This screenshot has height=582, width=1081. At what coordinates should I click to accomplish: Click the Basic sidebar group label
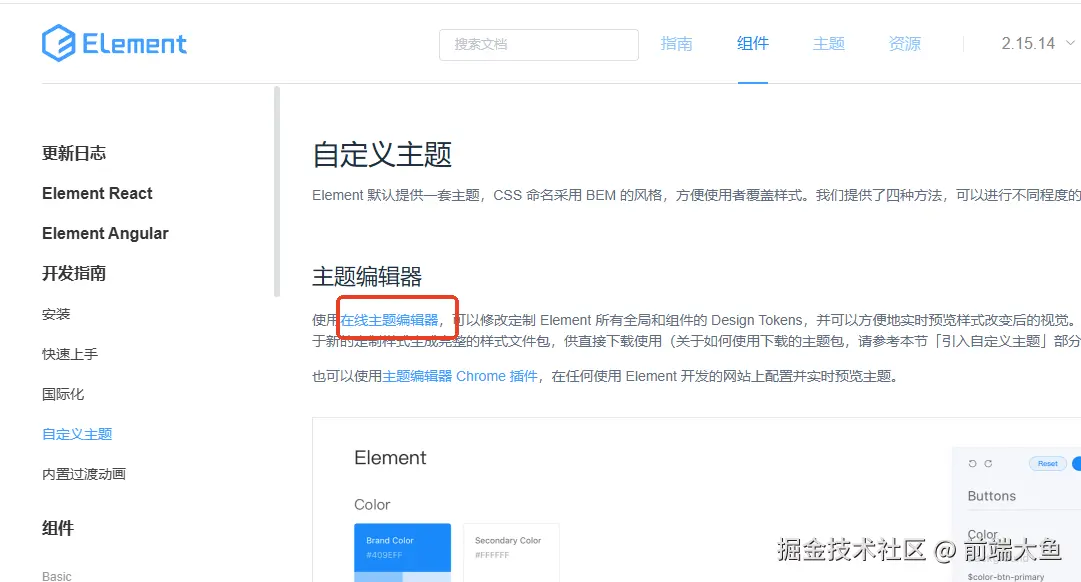pos(57,576)
